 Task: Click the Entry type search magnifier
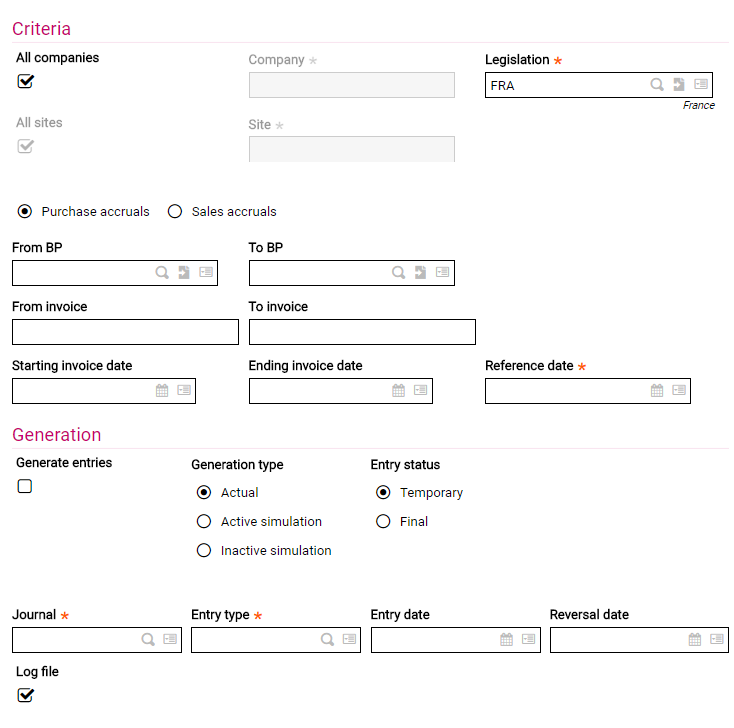[x=327, y=639]
